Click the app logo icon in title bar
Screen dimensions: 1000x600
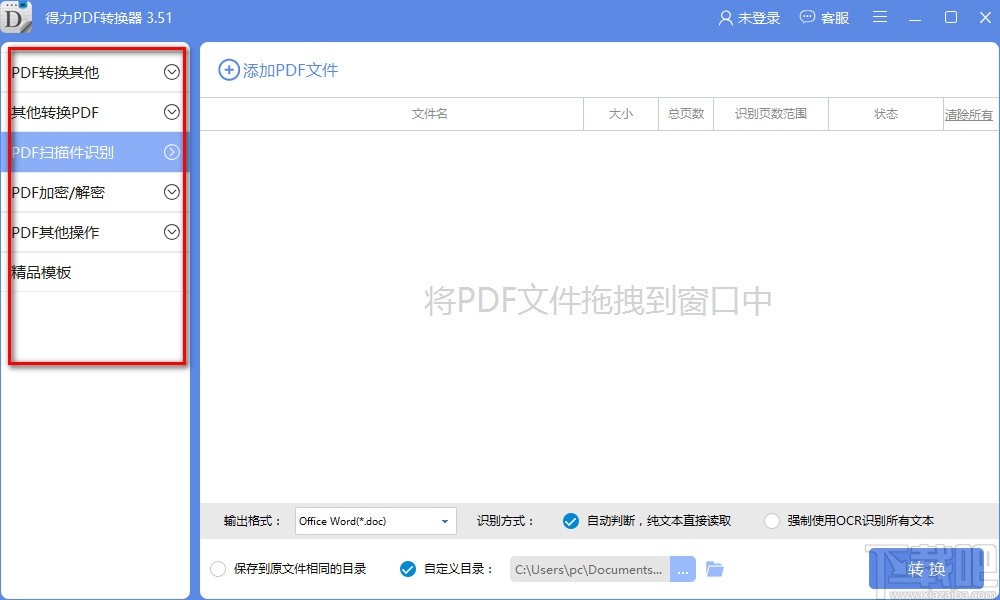coord(16,17)
